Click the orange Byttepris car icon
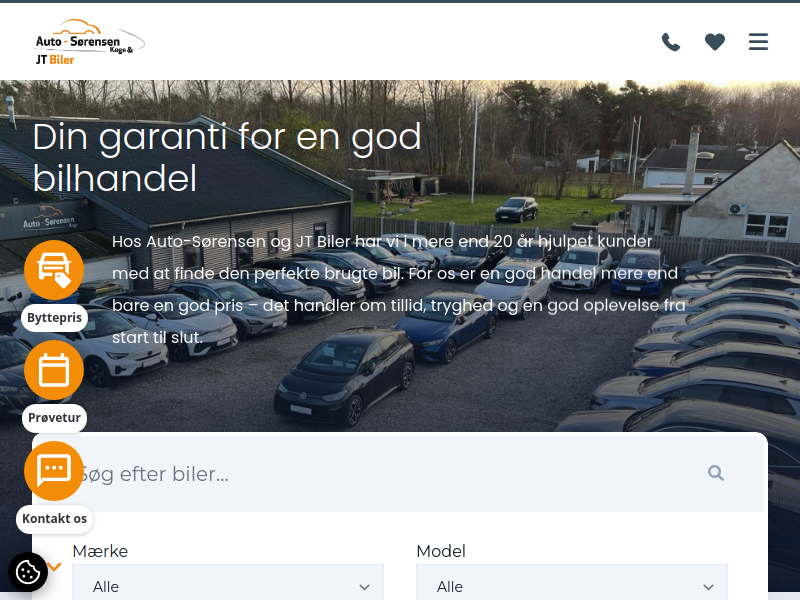The width and height of the screenshot is (800, 600). pyautogui.click(x=54, y=270)
